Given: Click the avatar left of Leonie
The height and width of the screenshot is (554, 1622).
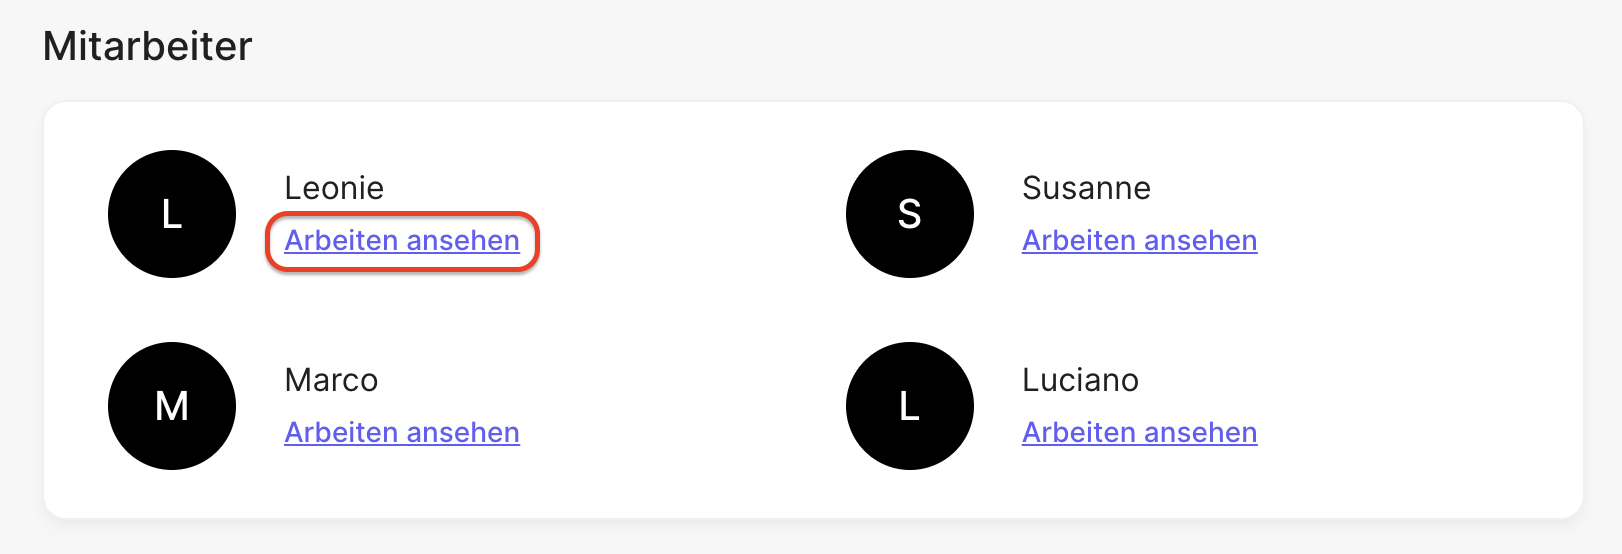Looking at the screenshot, I should 172,214.
